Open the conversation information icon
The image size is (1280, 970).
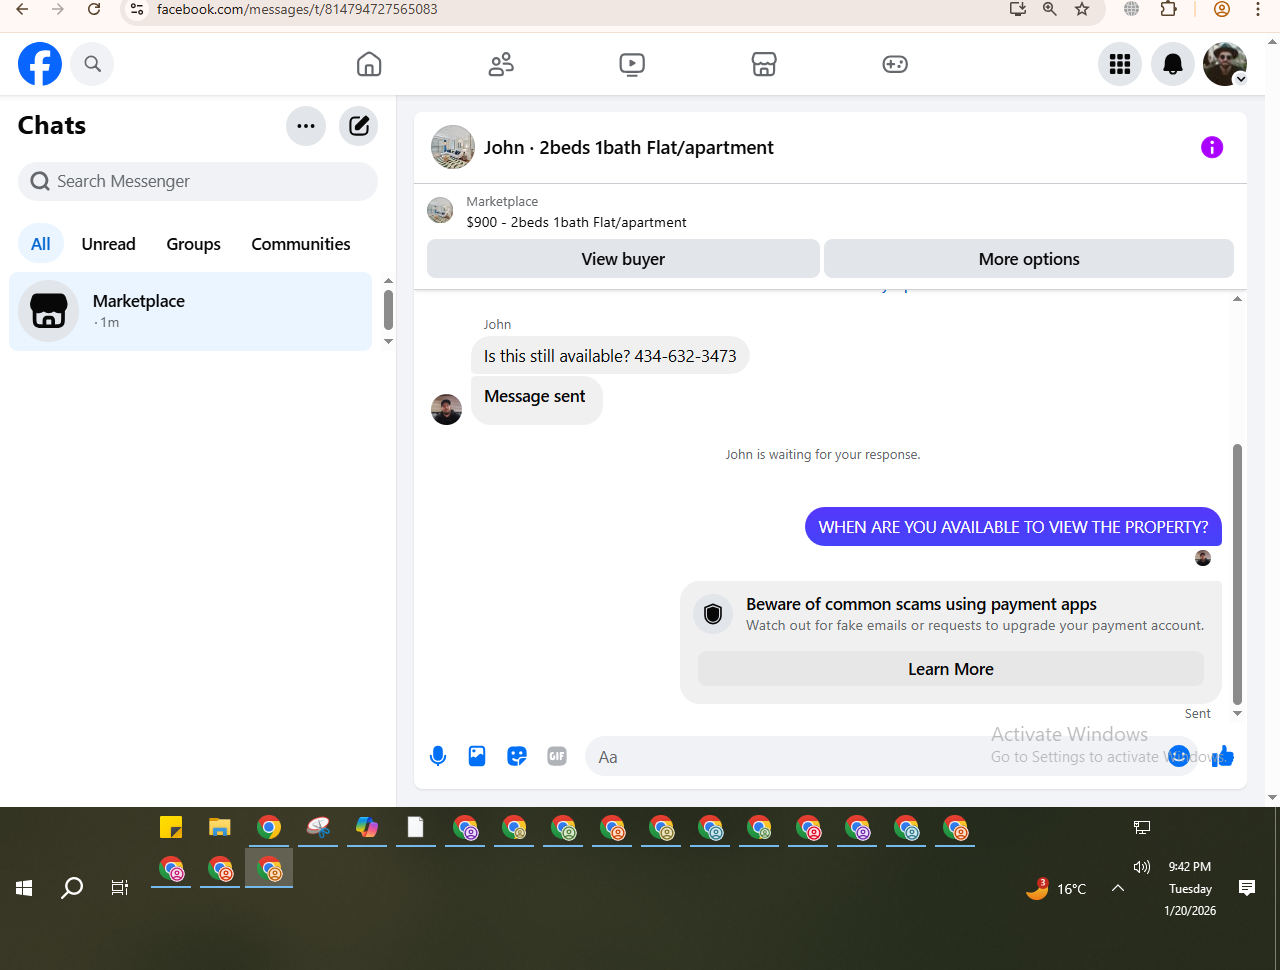(1212, 148)
